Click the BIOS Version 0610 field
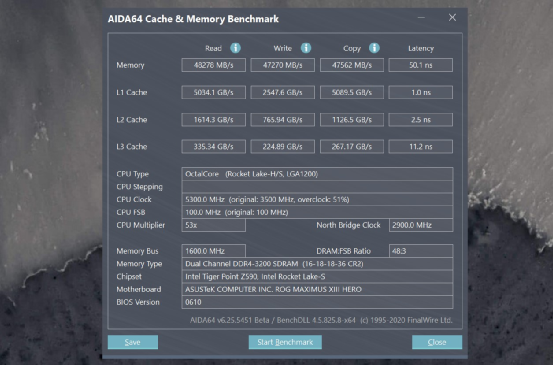This screenshot has height=365, width=553. tap(317, 302)
